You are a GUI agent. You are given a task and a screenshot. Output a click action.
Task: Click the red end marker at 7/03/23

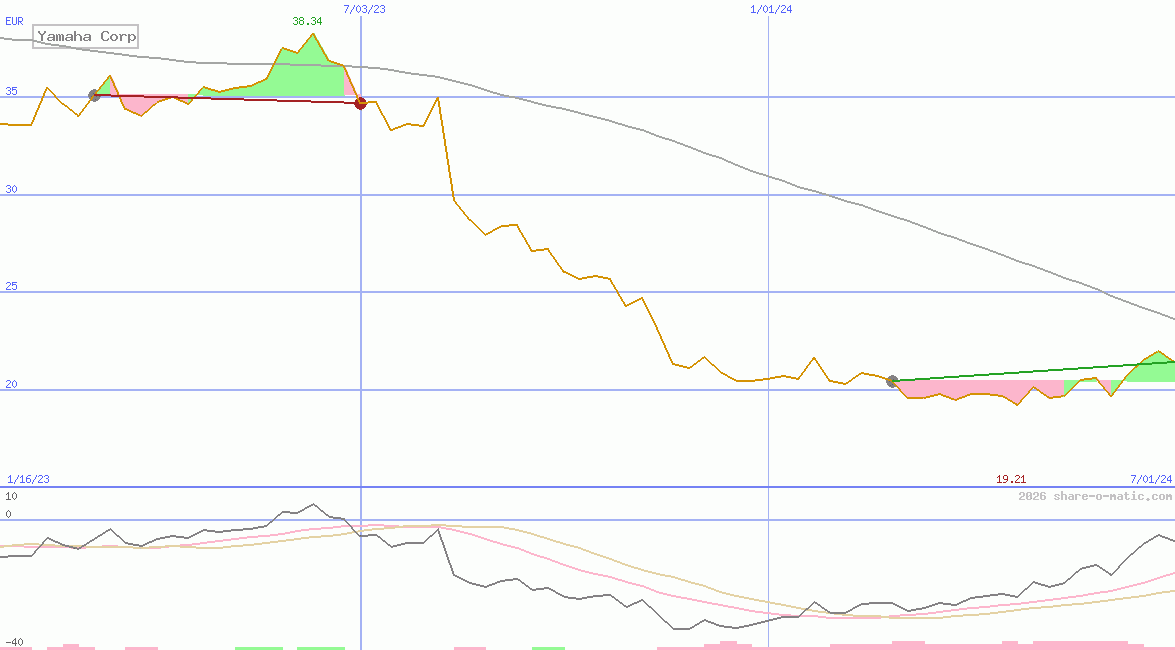click(361, 103)
